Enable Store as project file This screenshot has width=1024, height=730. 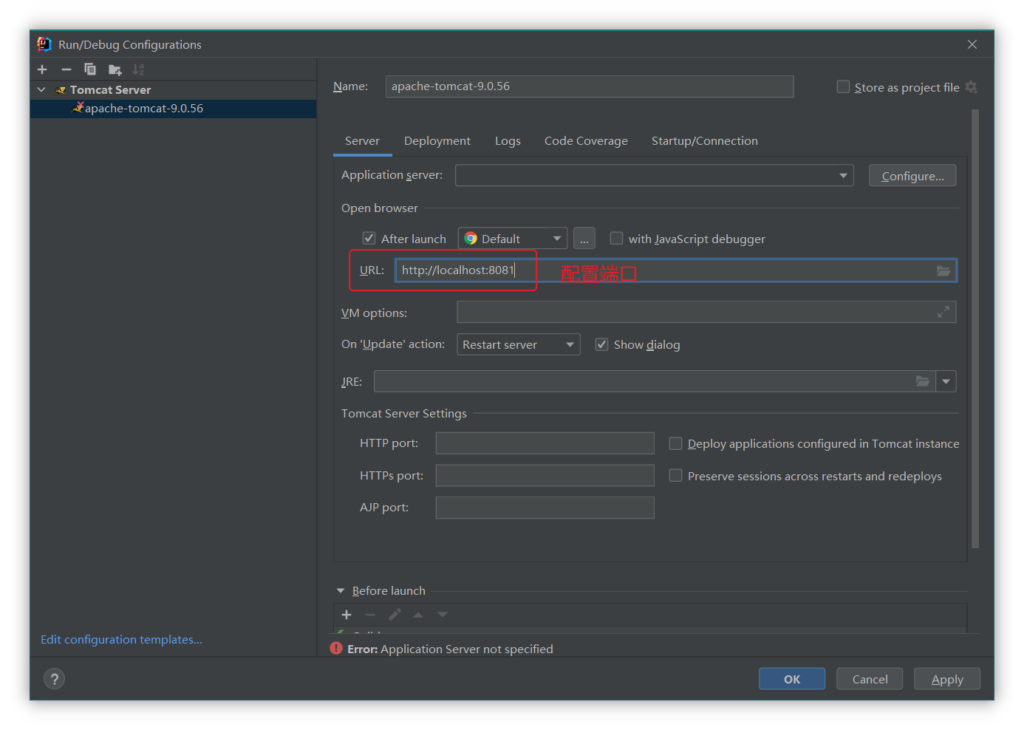tap(843, 87)
